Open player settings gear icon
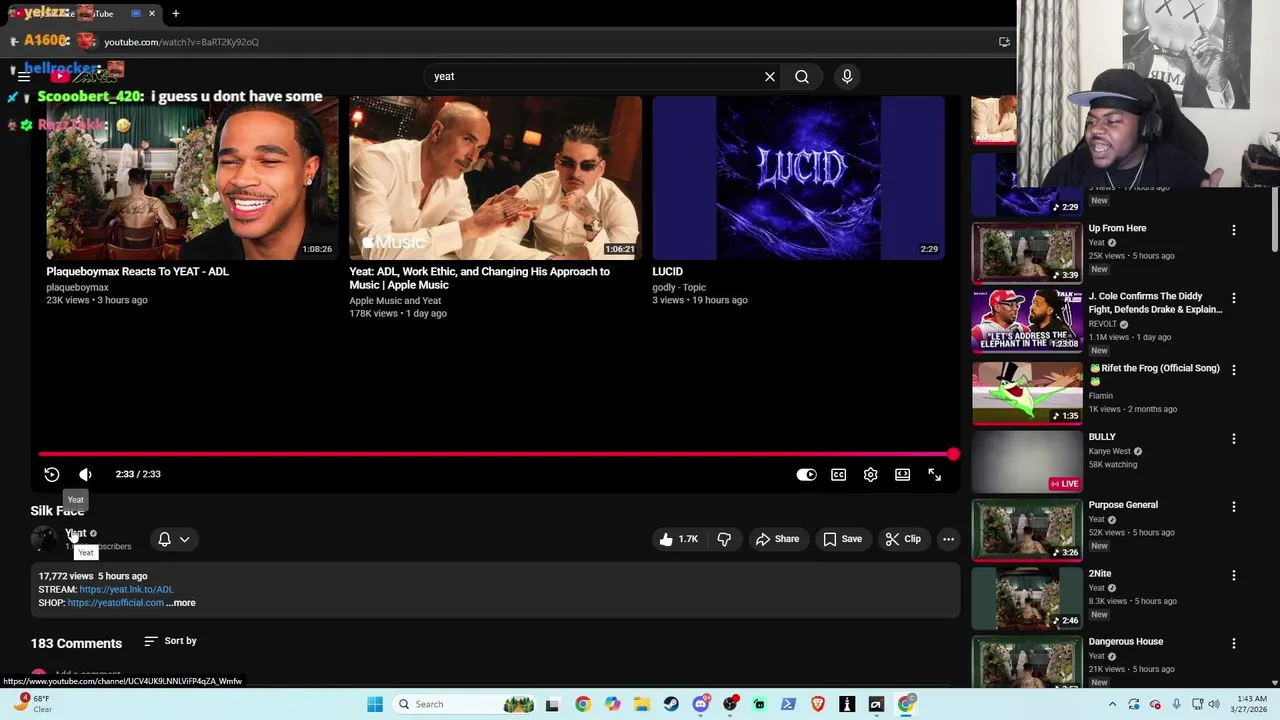The width and height of the screenshot is (1280, 720). [x=870, y=475]
